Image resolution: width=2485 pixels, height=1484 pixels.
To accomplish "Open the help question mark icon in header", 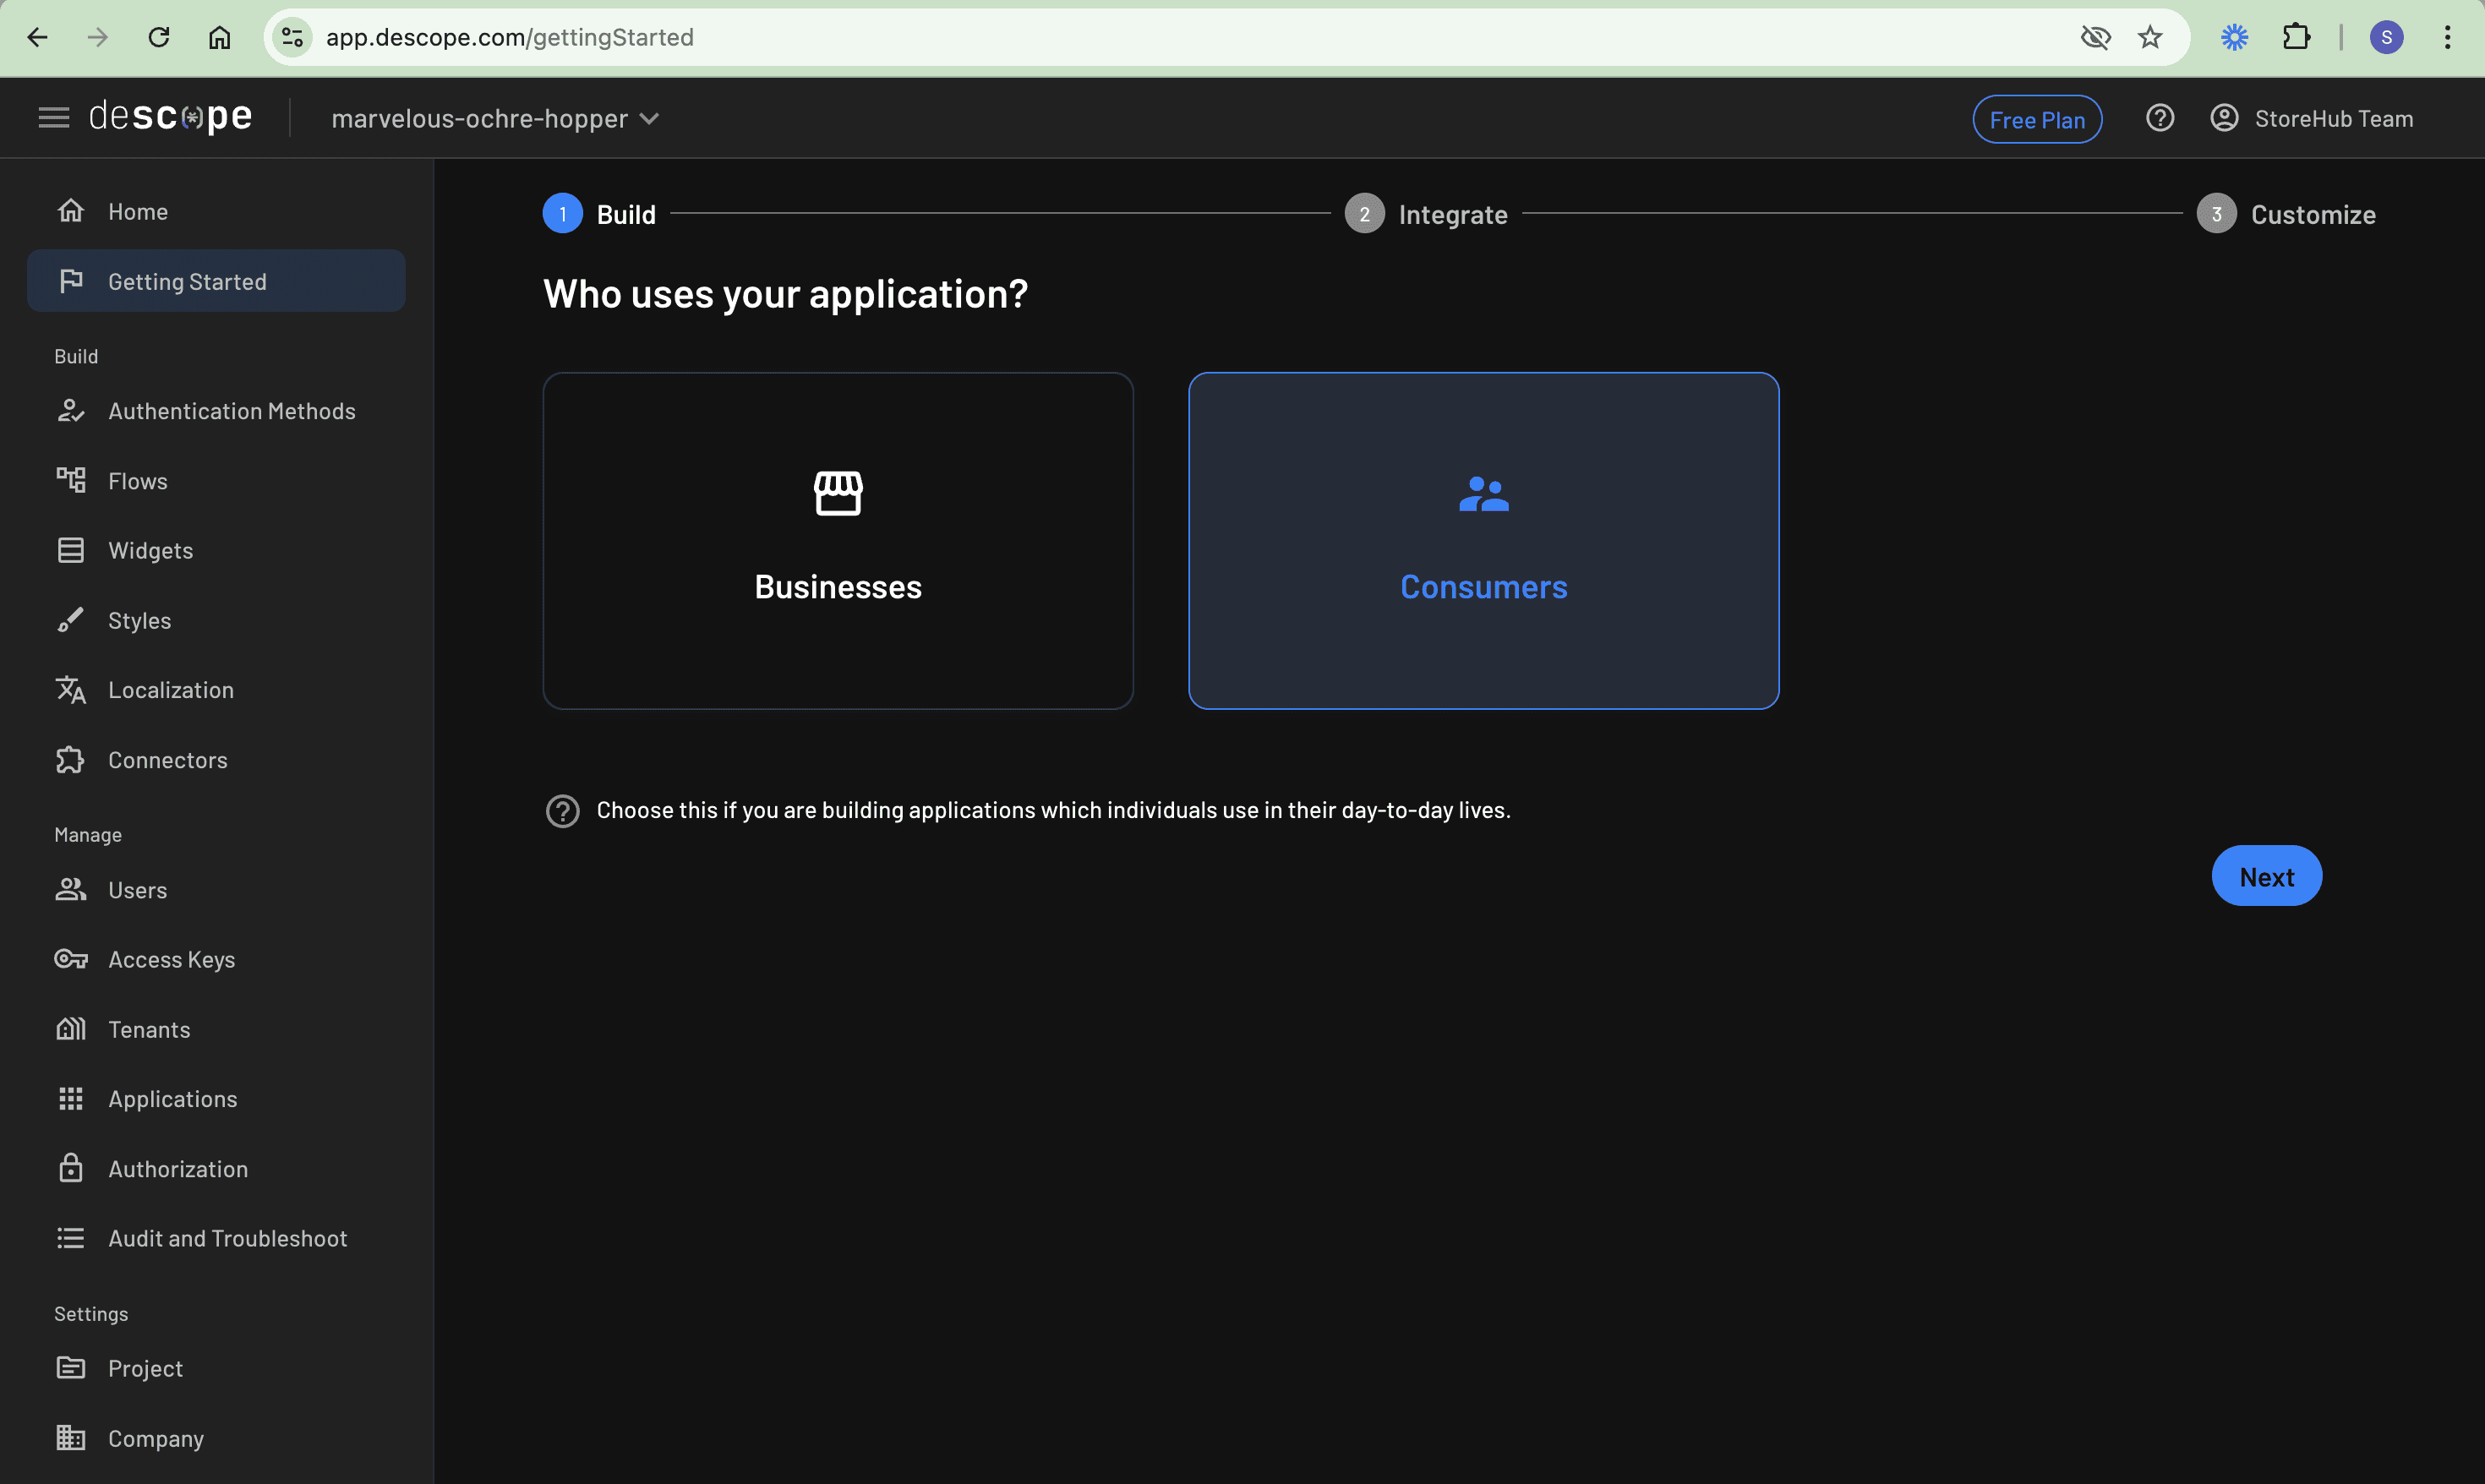I will tap(2159, 118).
